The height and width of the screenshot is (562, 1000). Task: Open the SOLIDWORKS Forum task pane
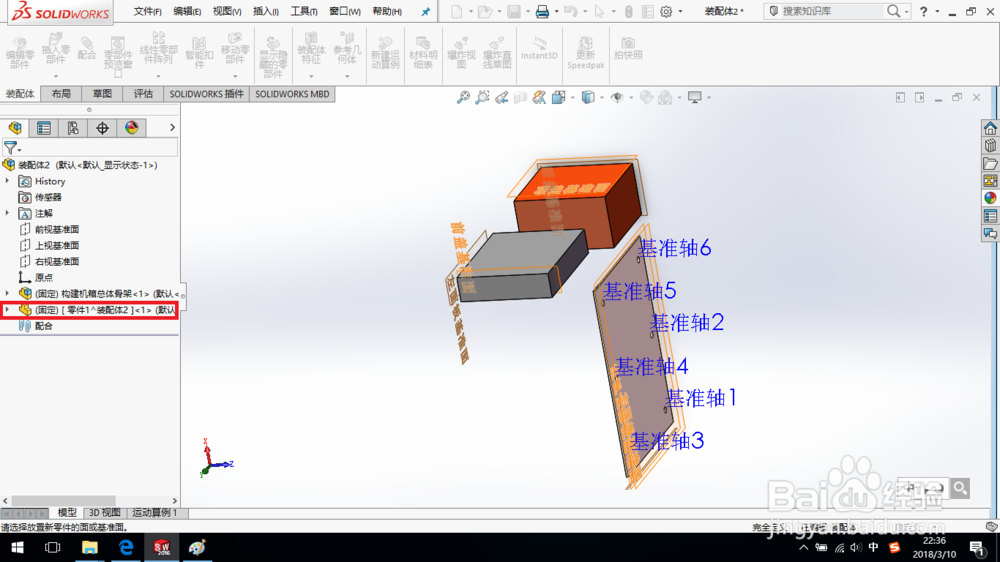point(990,234)
